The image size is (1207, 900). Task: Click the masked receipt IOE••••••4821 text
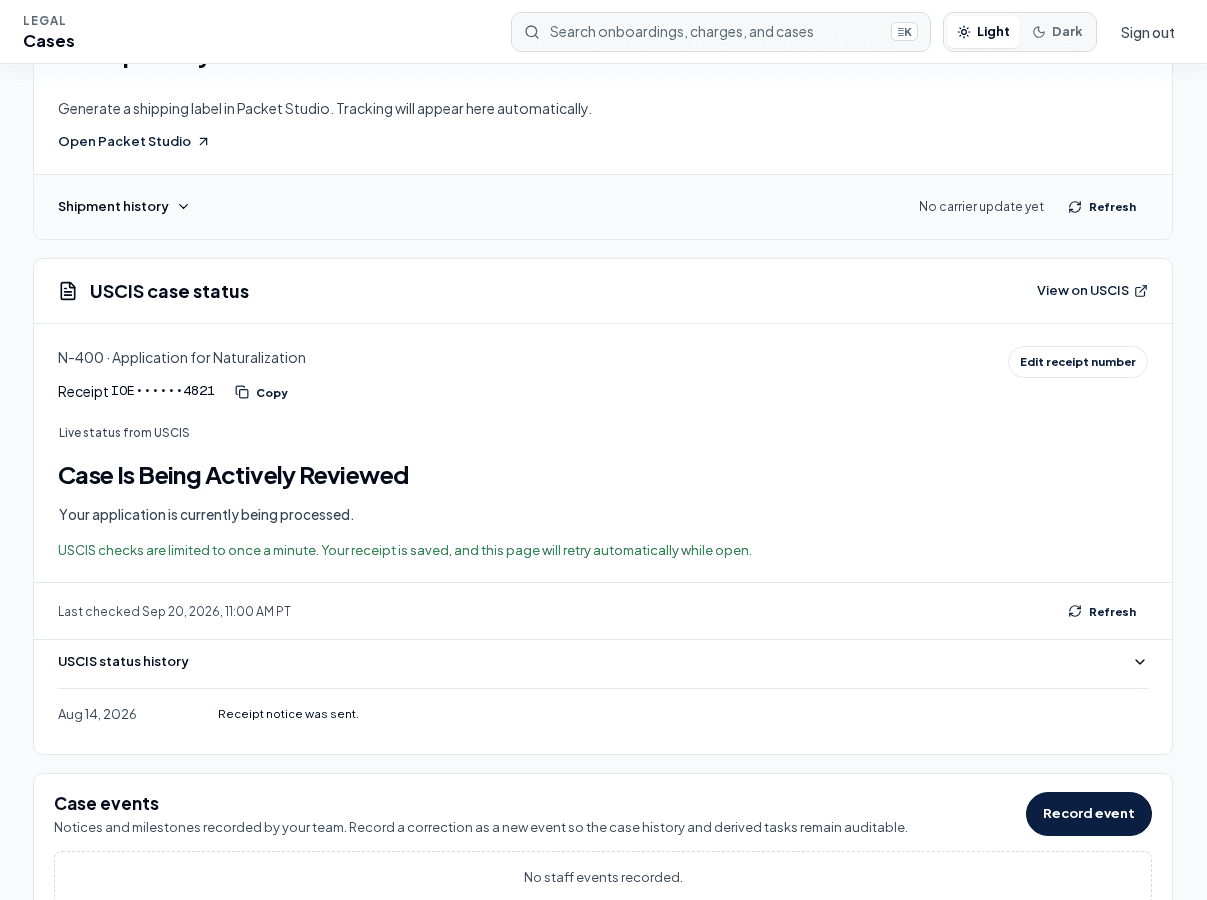pyautogui.click(x=163, y=391)
